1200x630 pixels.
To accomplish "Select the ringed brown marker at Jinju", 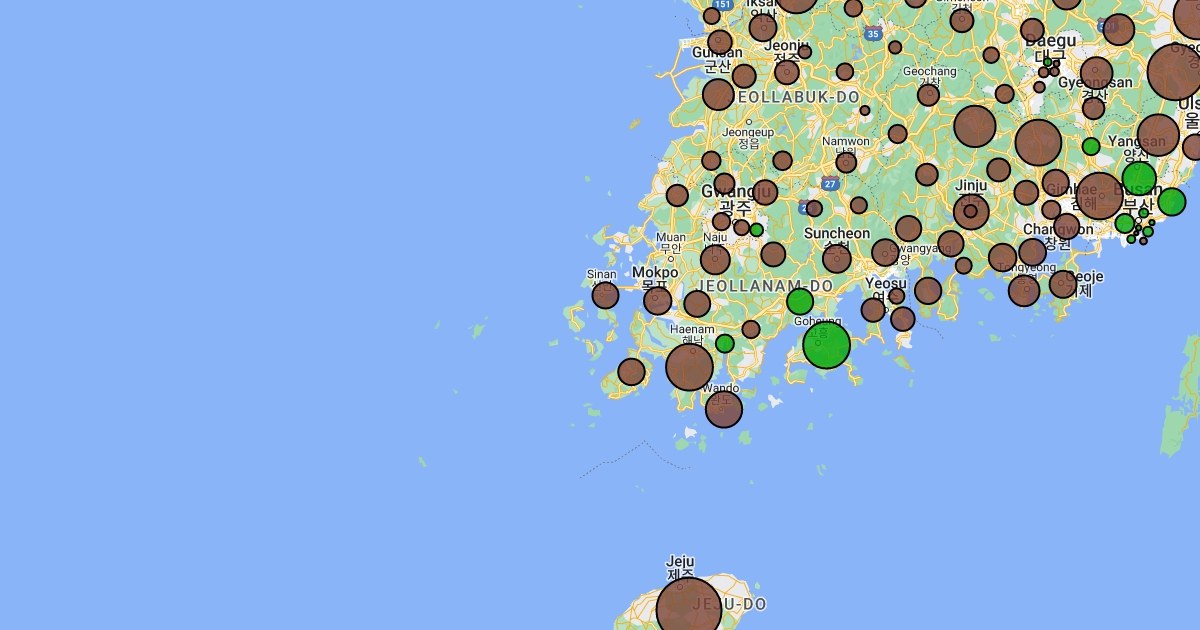I will (x=970, y=212).
